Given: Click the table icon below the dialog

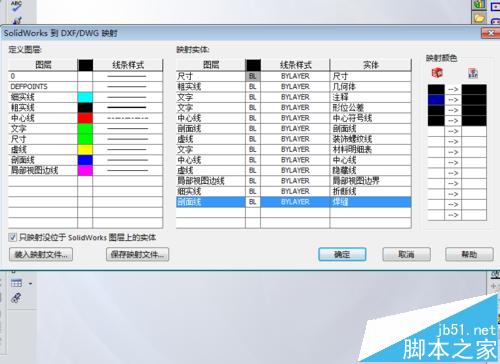Looking at the screenshot, I should pyautogui.click(x=16, y=283).
